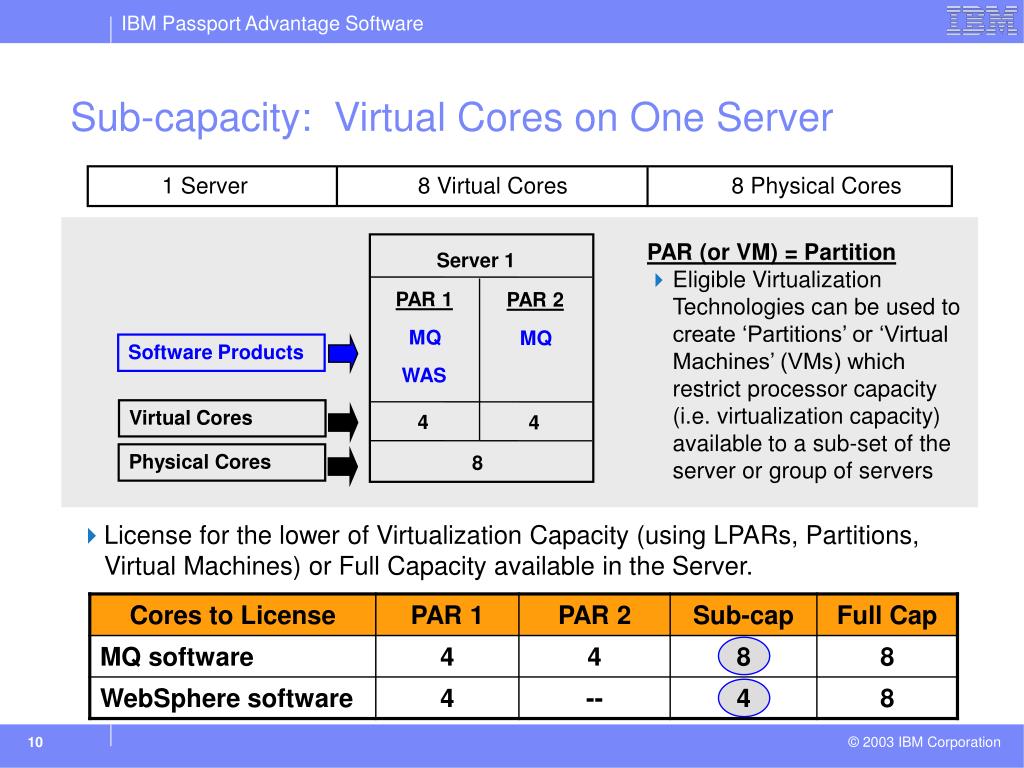Click the blue arrow beside Software Products

click(x=342, y=353)
